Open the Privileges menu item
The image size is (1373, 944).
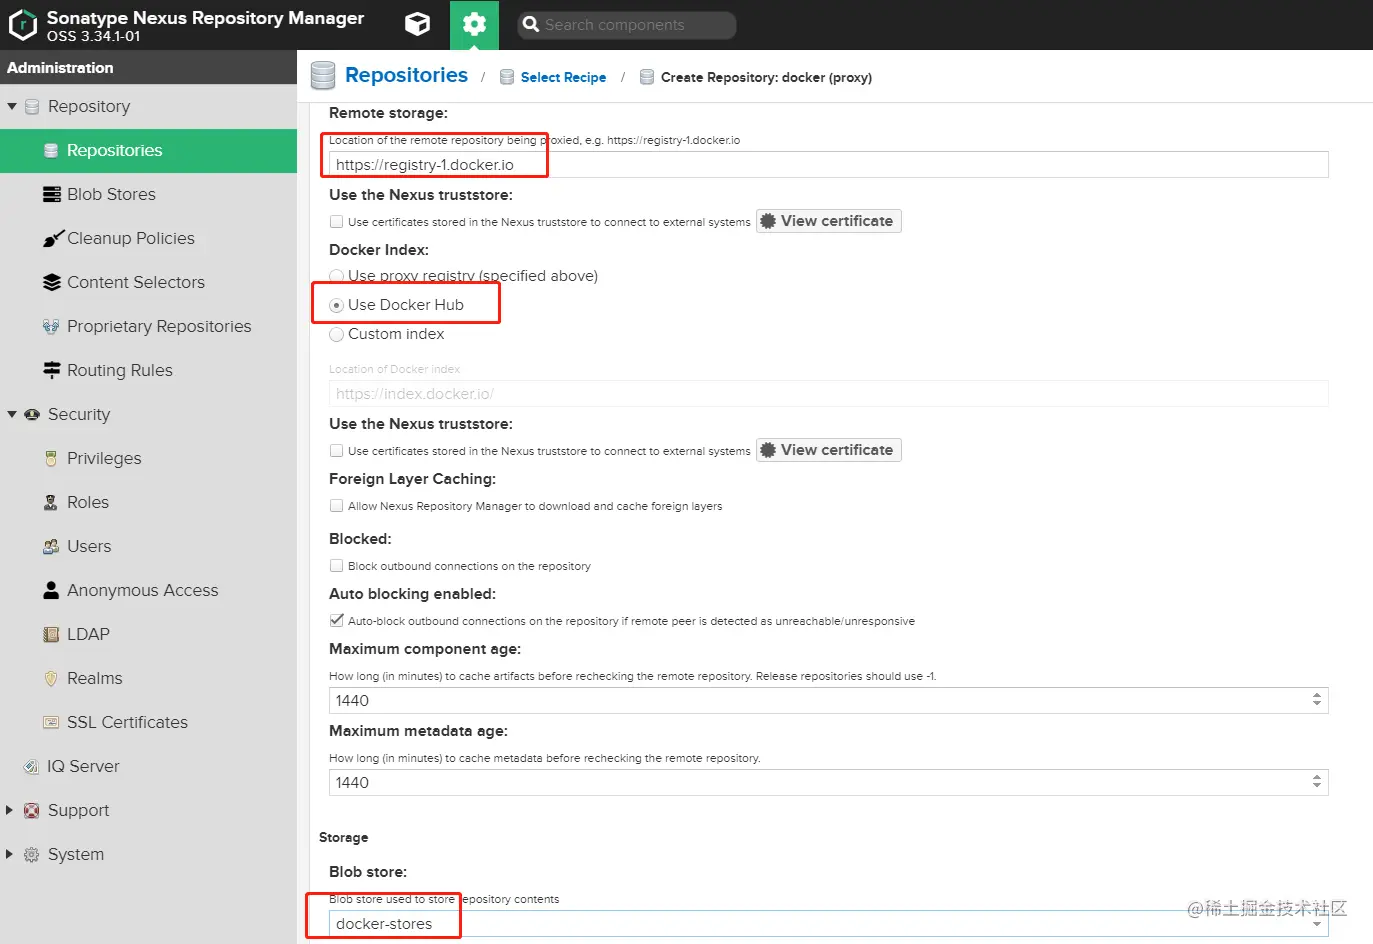(104, 458)
